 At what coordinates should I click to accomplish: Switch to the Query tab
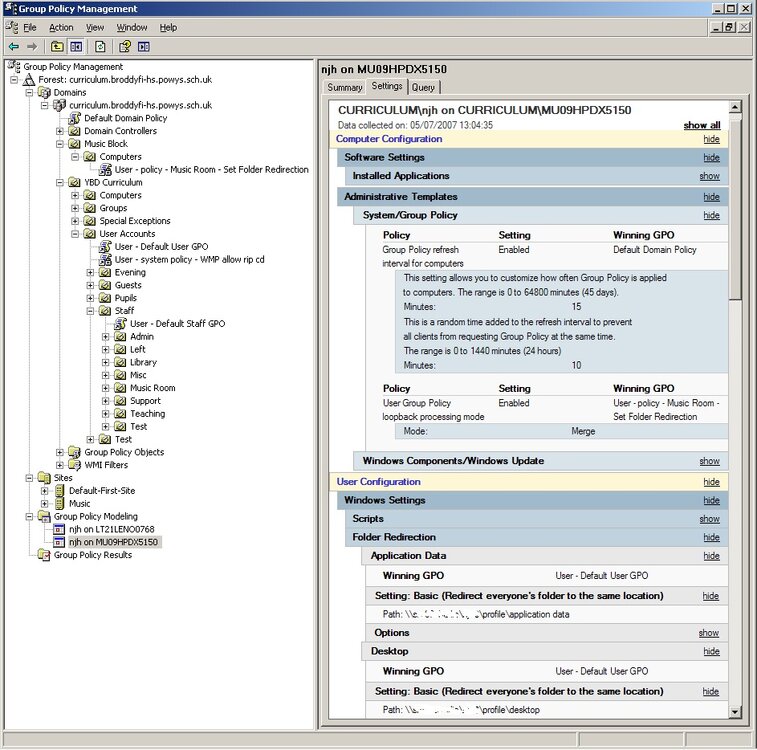(423, 87)
